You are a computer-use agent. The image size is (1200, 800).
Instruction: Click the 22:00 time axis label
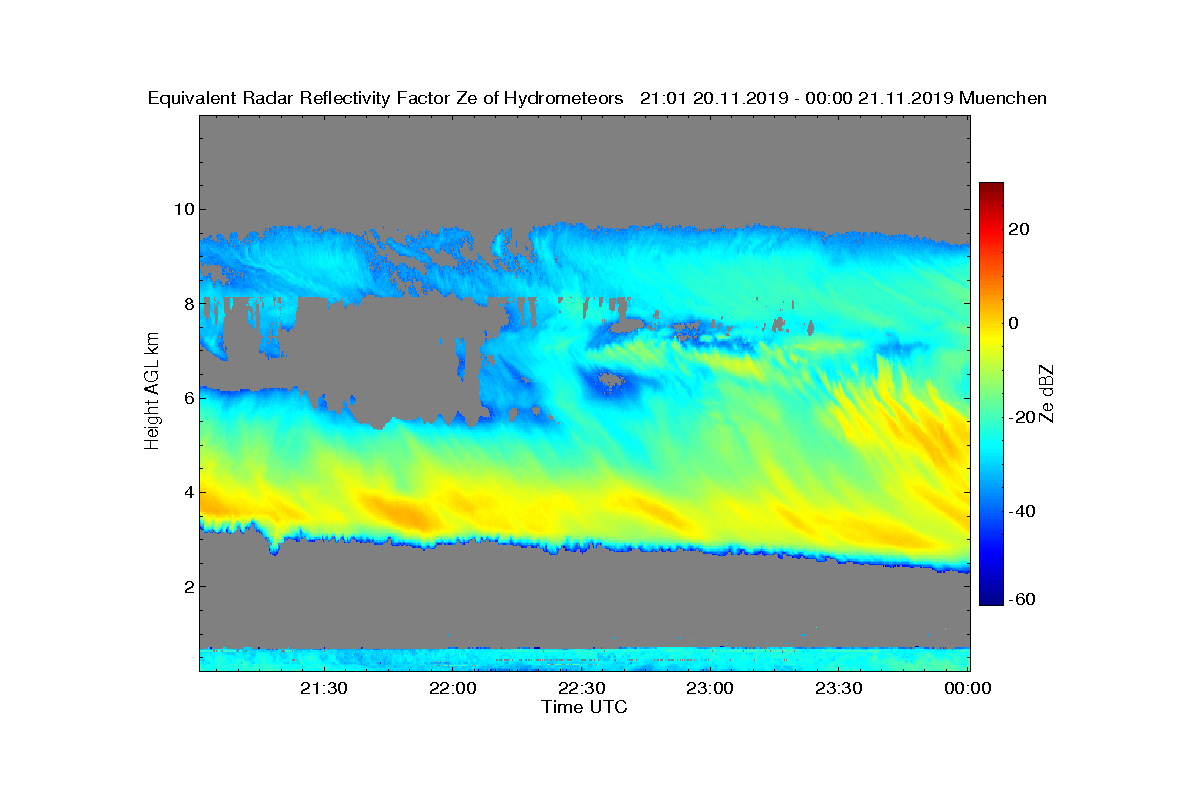click(x=453, y=688)
